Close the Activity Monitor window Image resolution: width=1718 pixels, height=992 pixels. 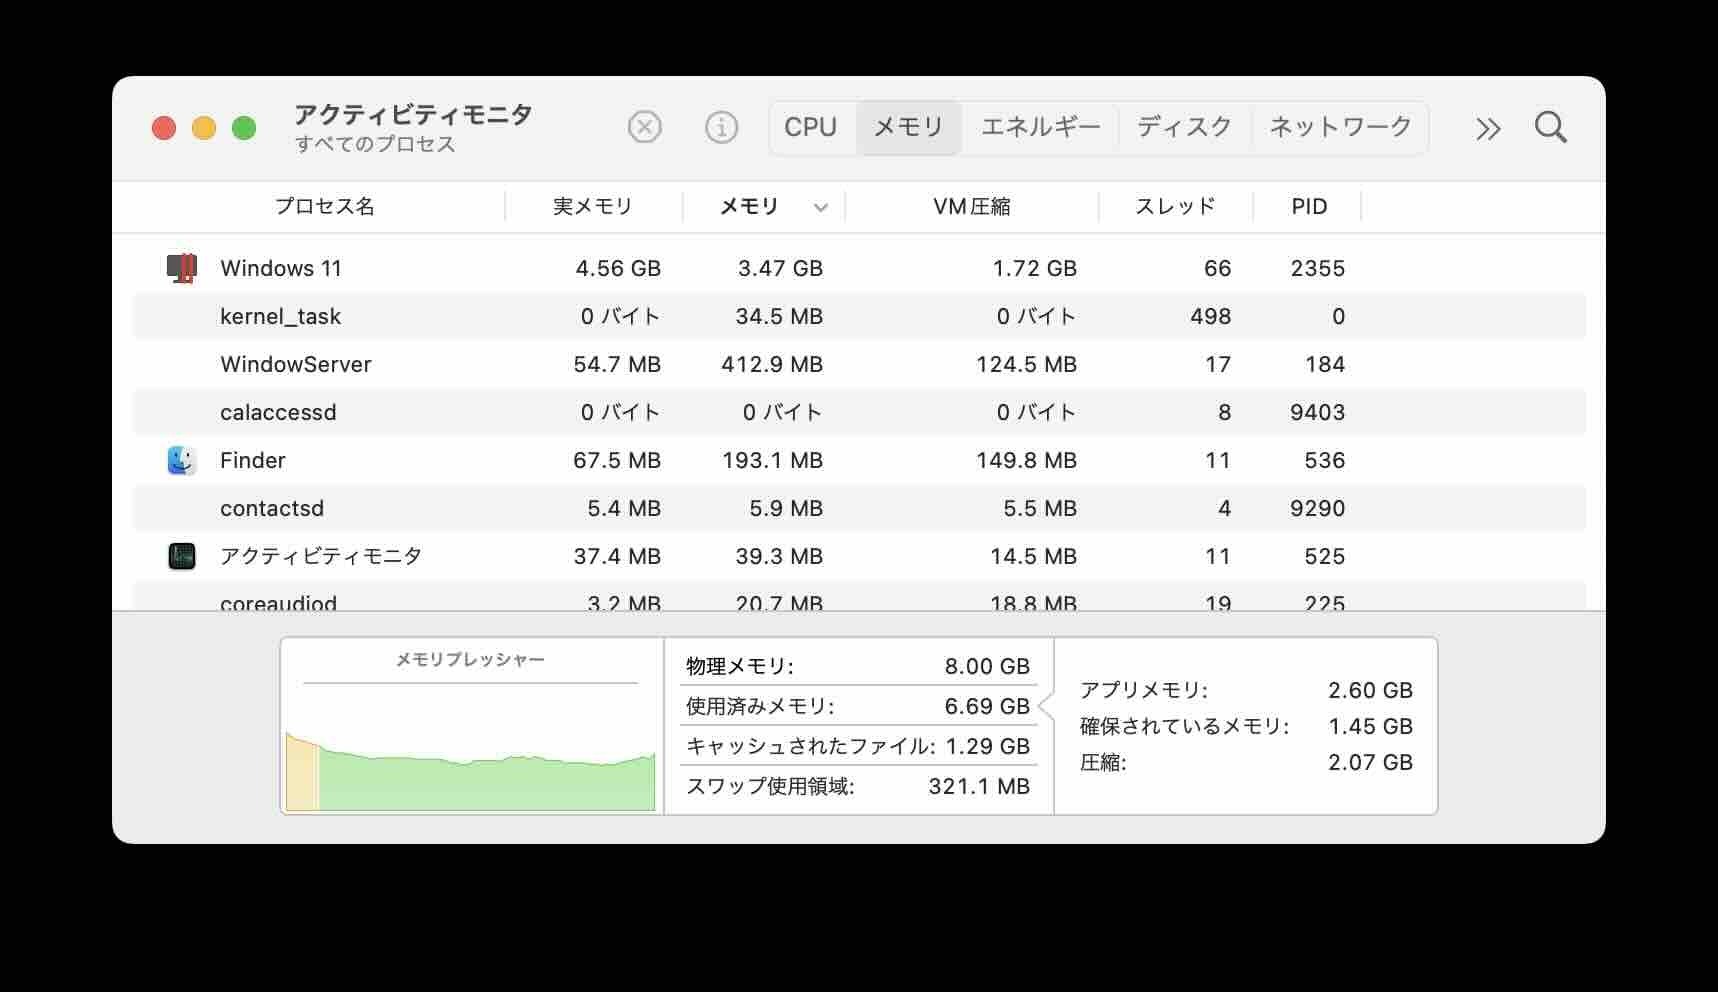pos(164,128)
